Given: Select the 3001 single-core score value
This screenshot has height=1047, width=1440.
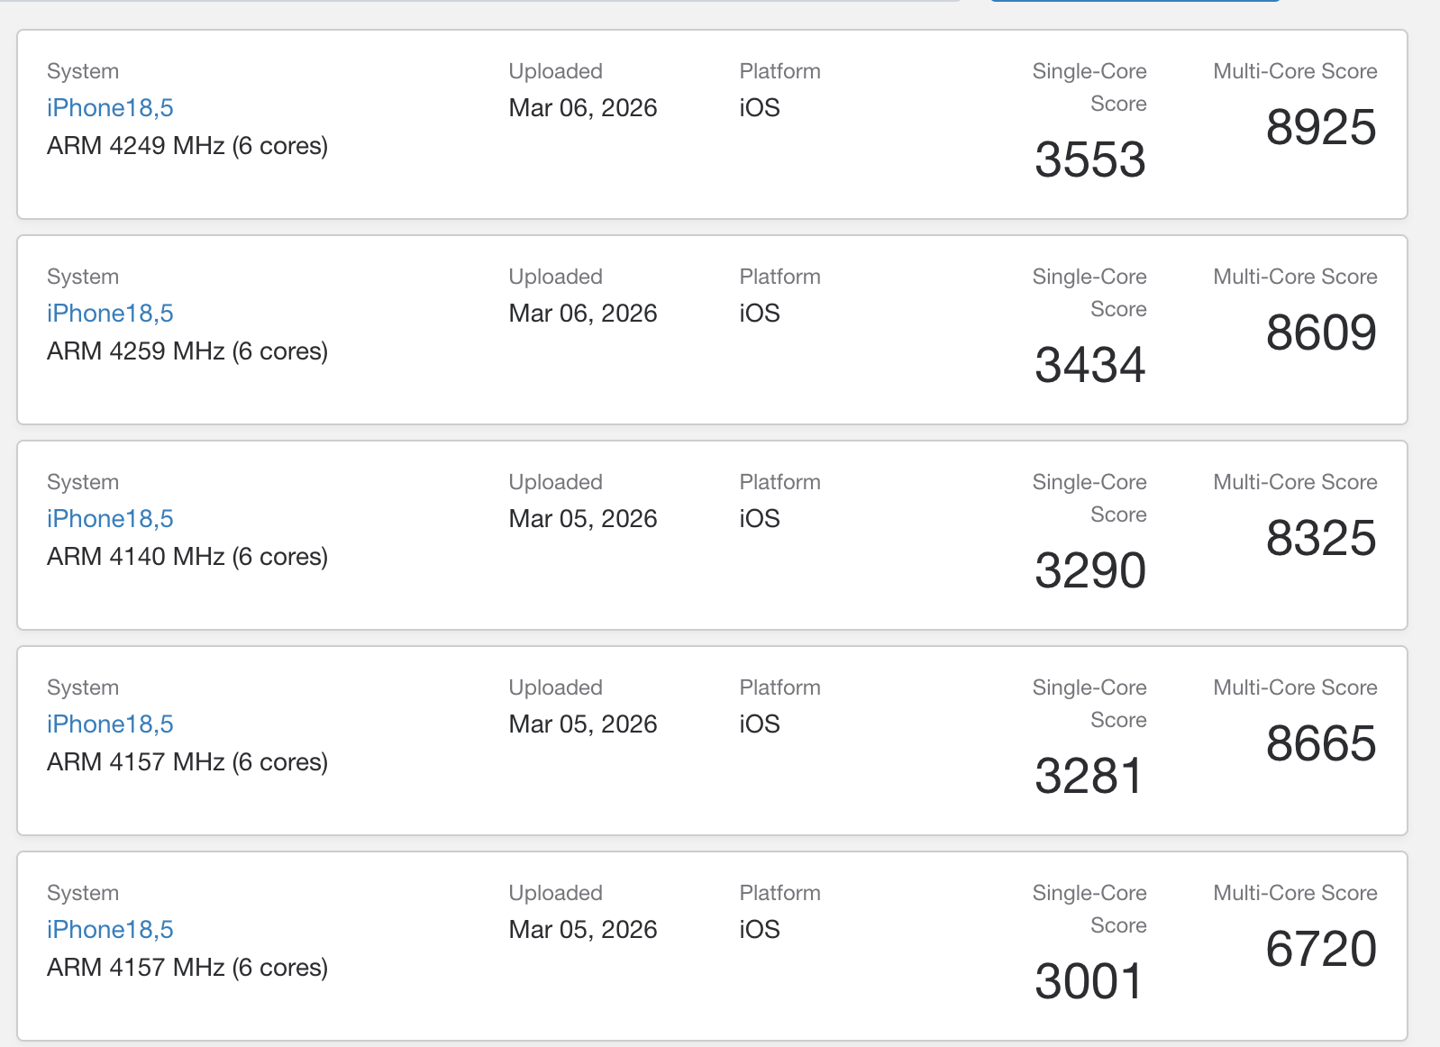Looking at the screenshot, I should coord(1088,981).
